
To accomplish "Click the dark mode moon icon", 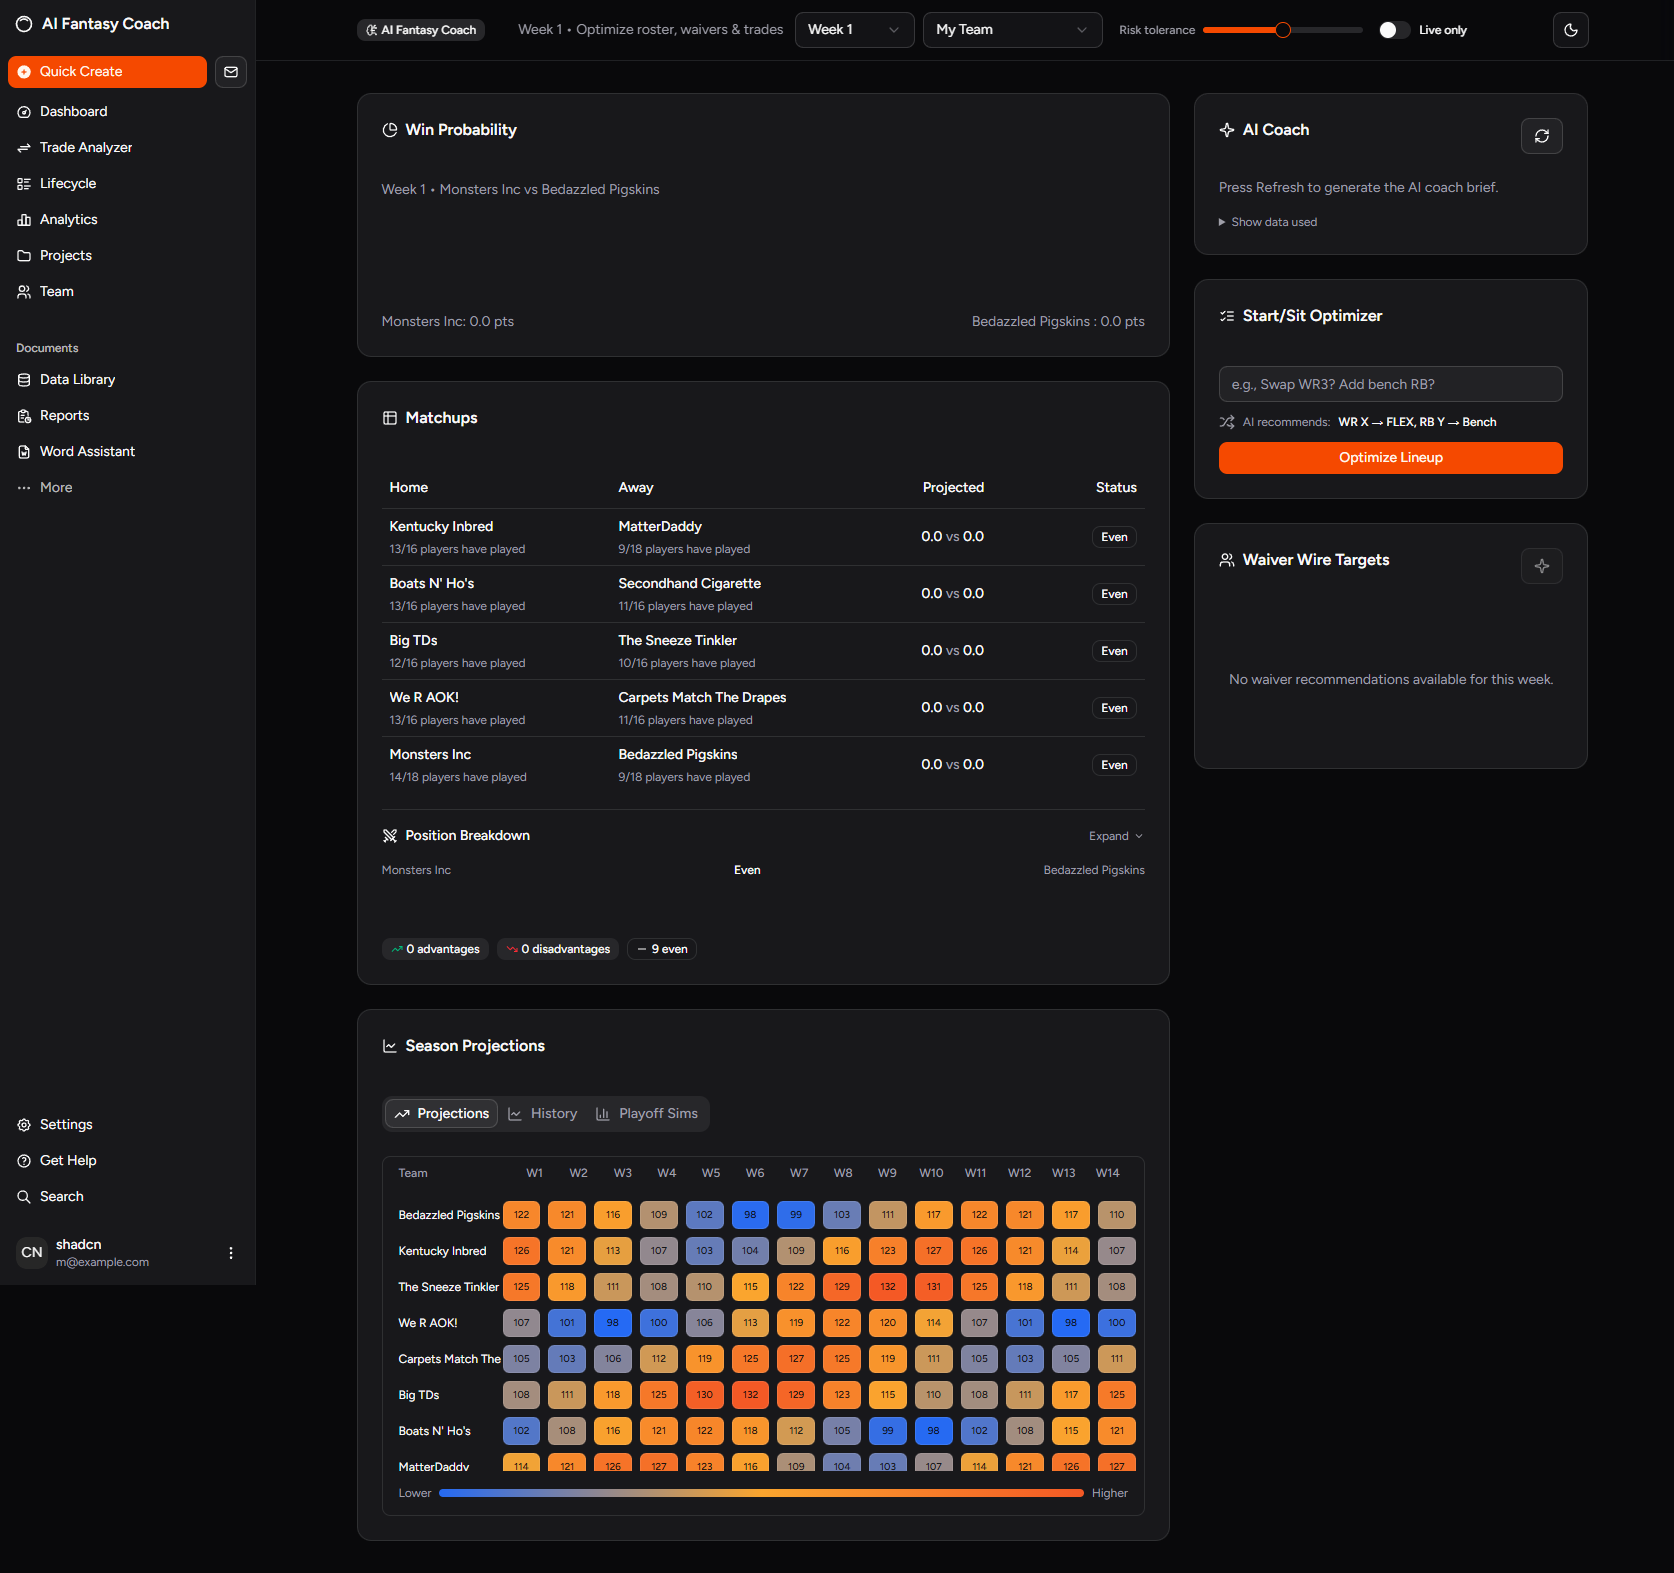I will pyautogui.click(x=1570, y=30).
